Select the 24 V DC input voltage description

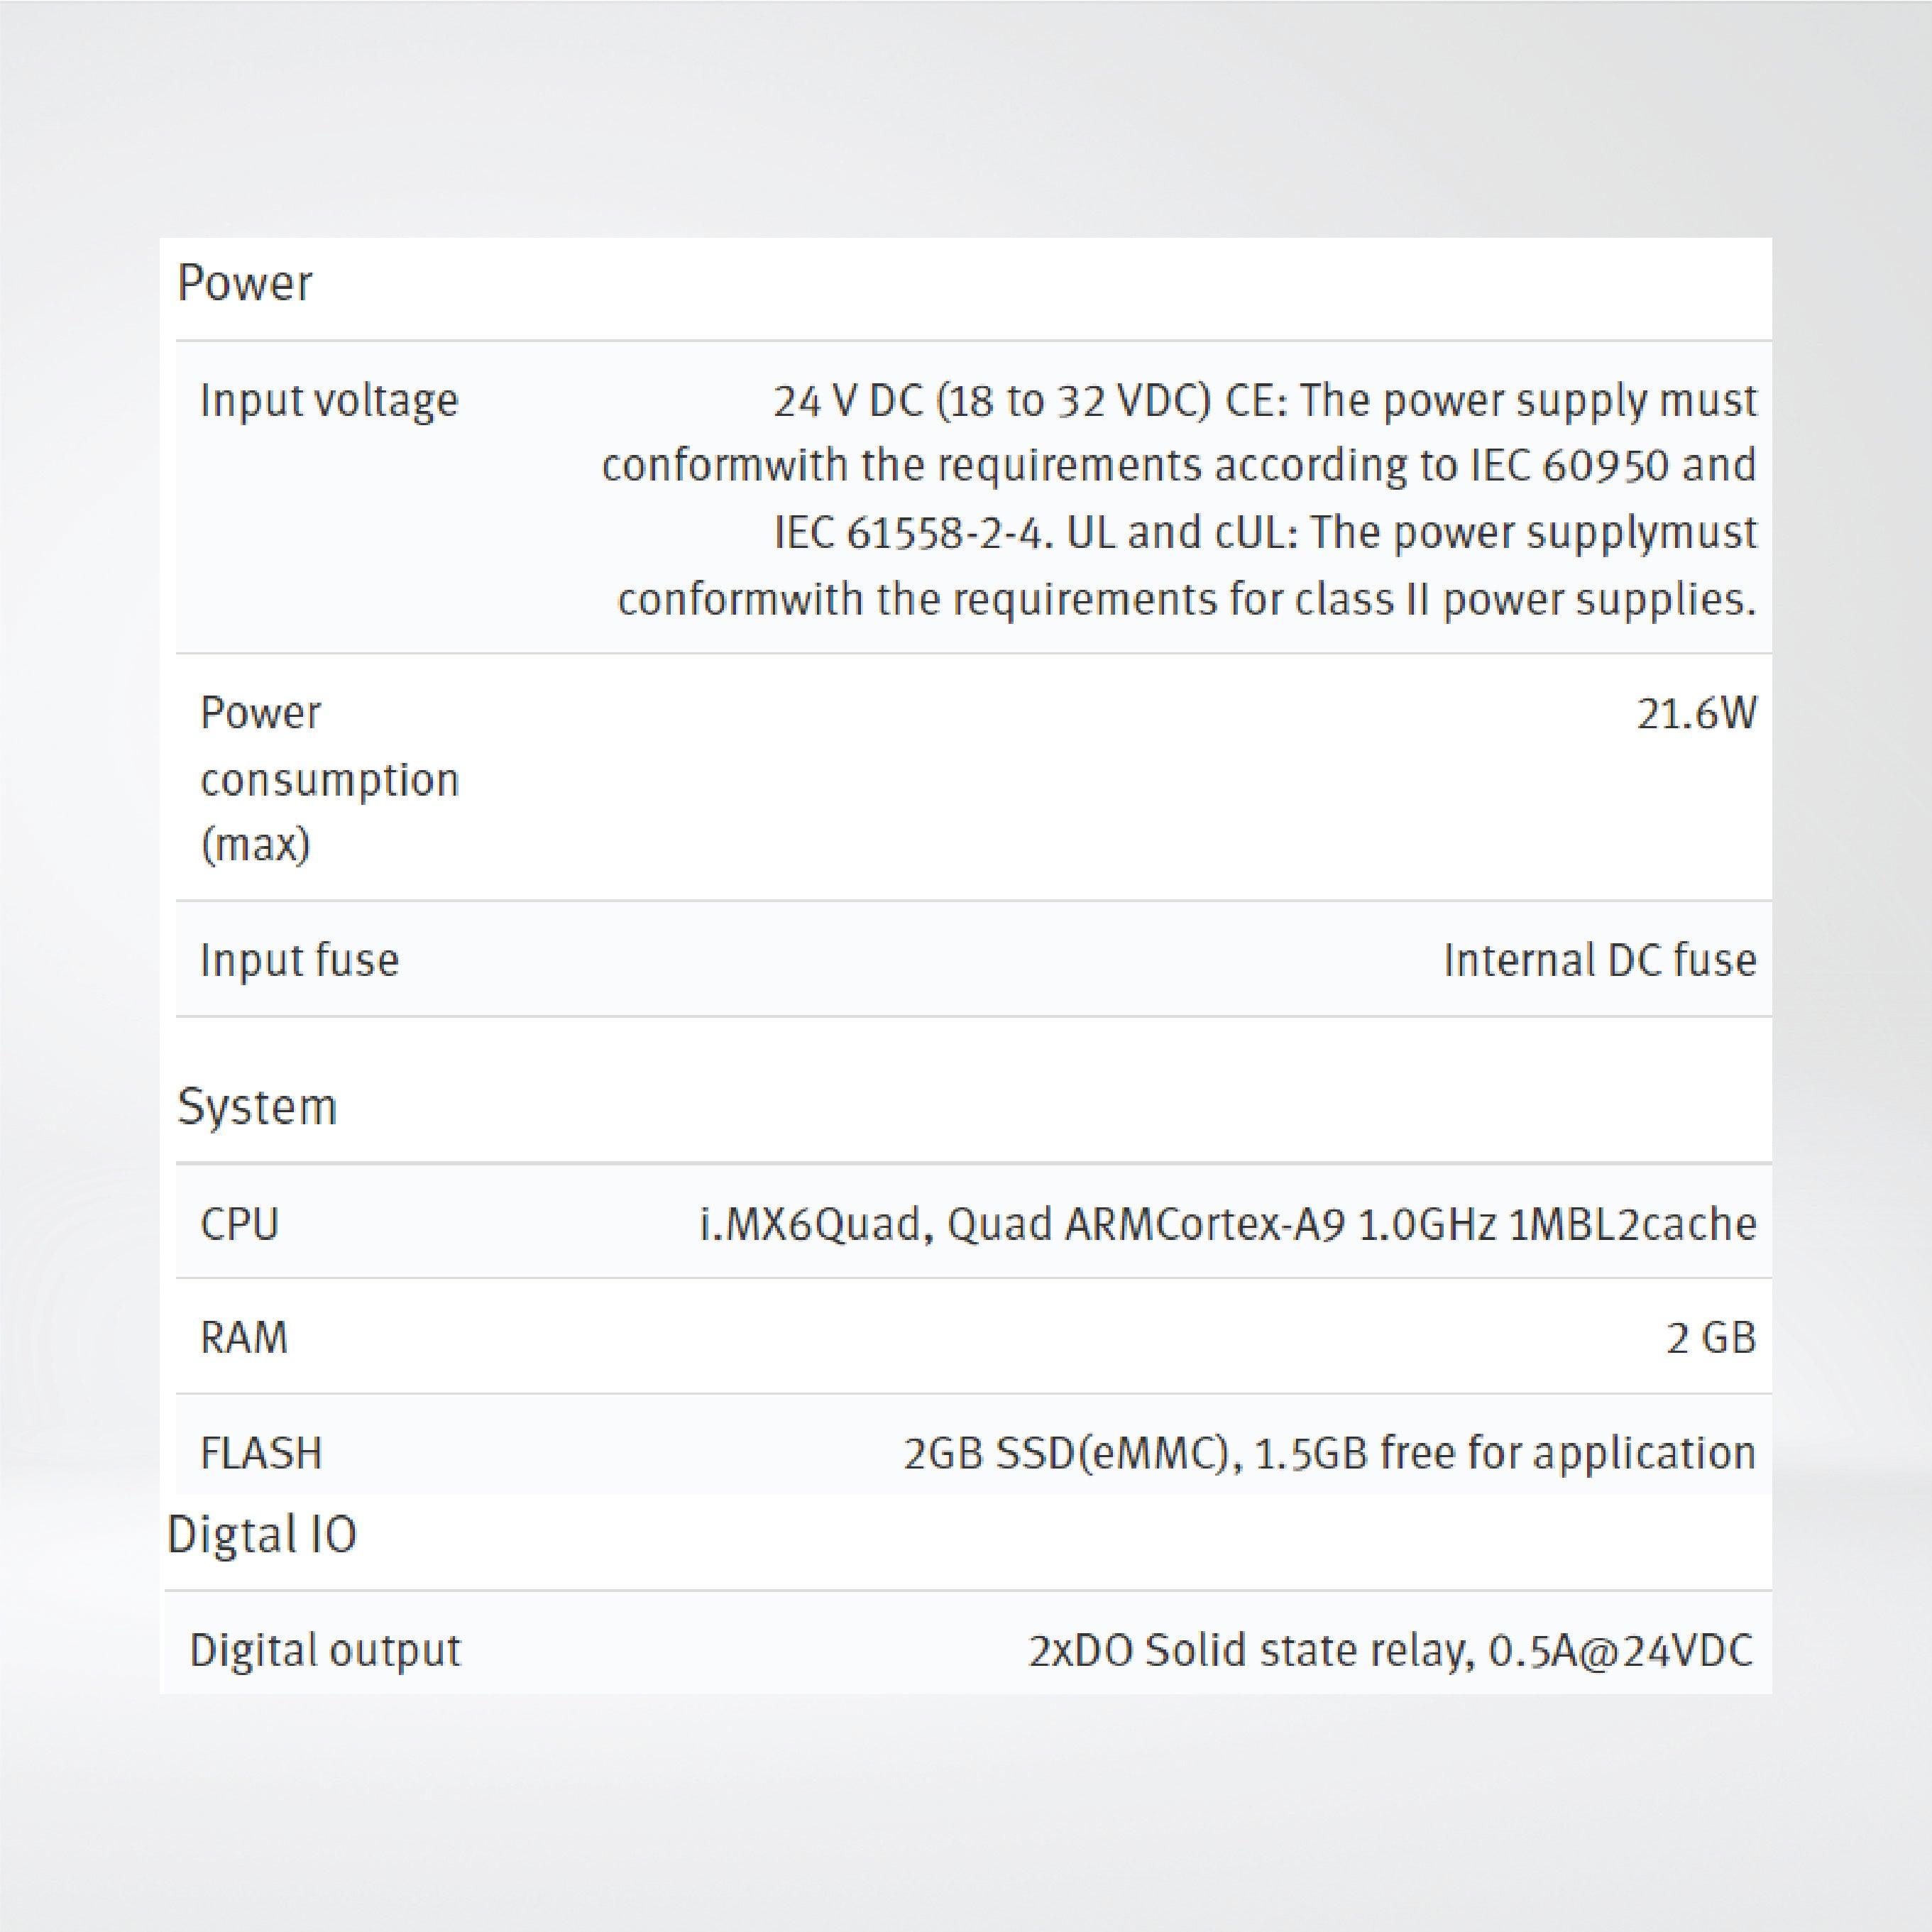click(1264, 401)
